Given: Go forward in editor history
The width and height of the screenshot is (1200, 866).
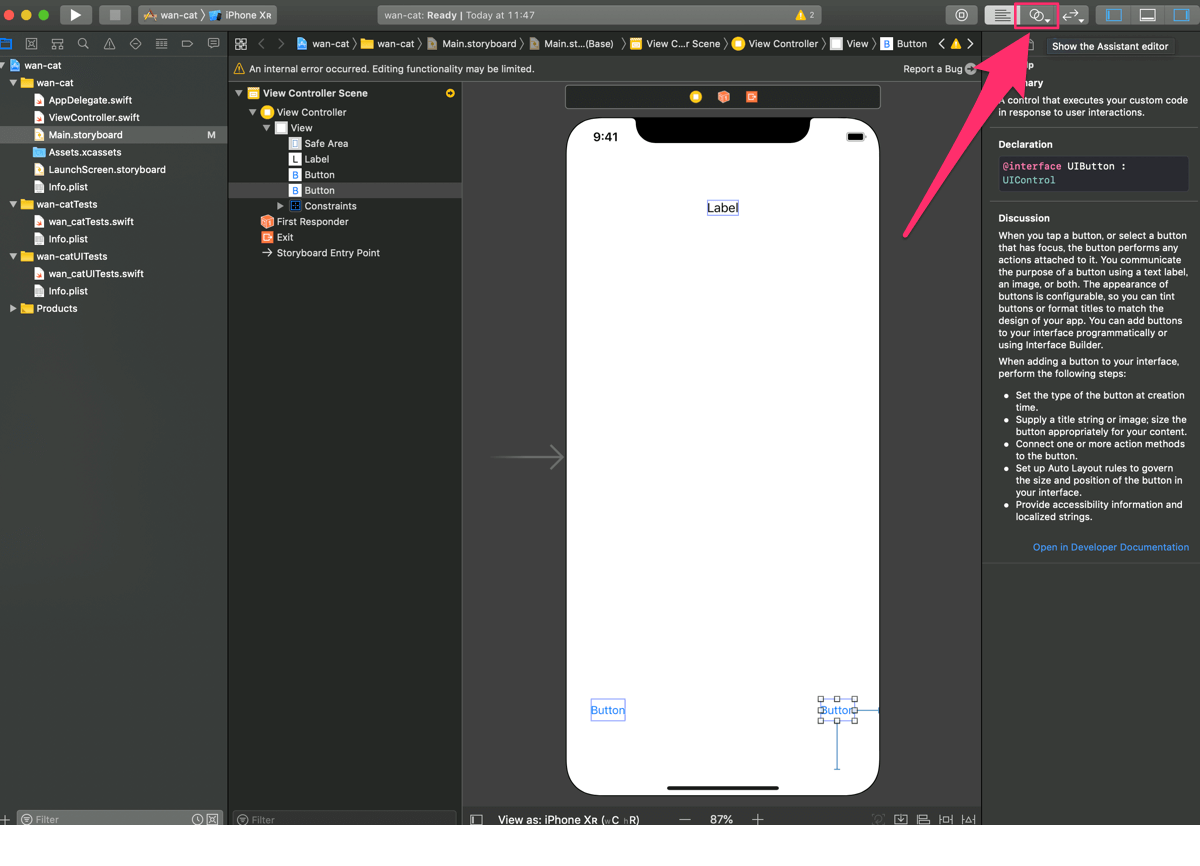Looking at the screenshot, I should (x=281, y=44).
